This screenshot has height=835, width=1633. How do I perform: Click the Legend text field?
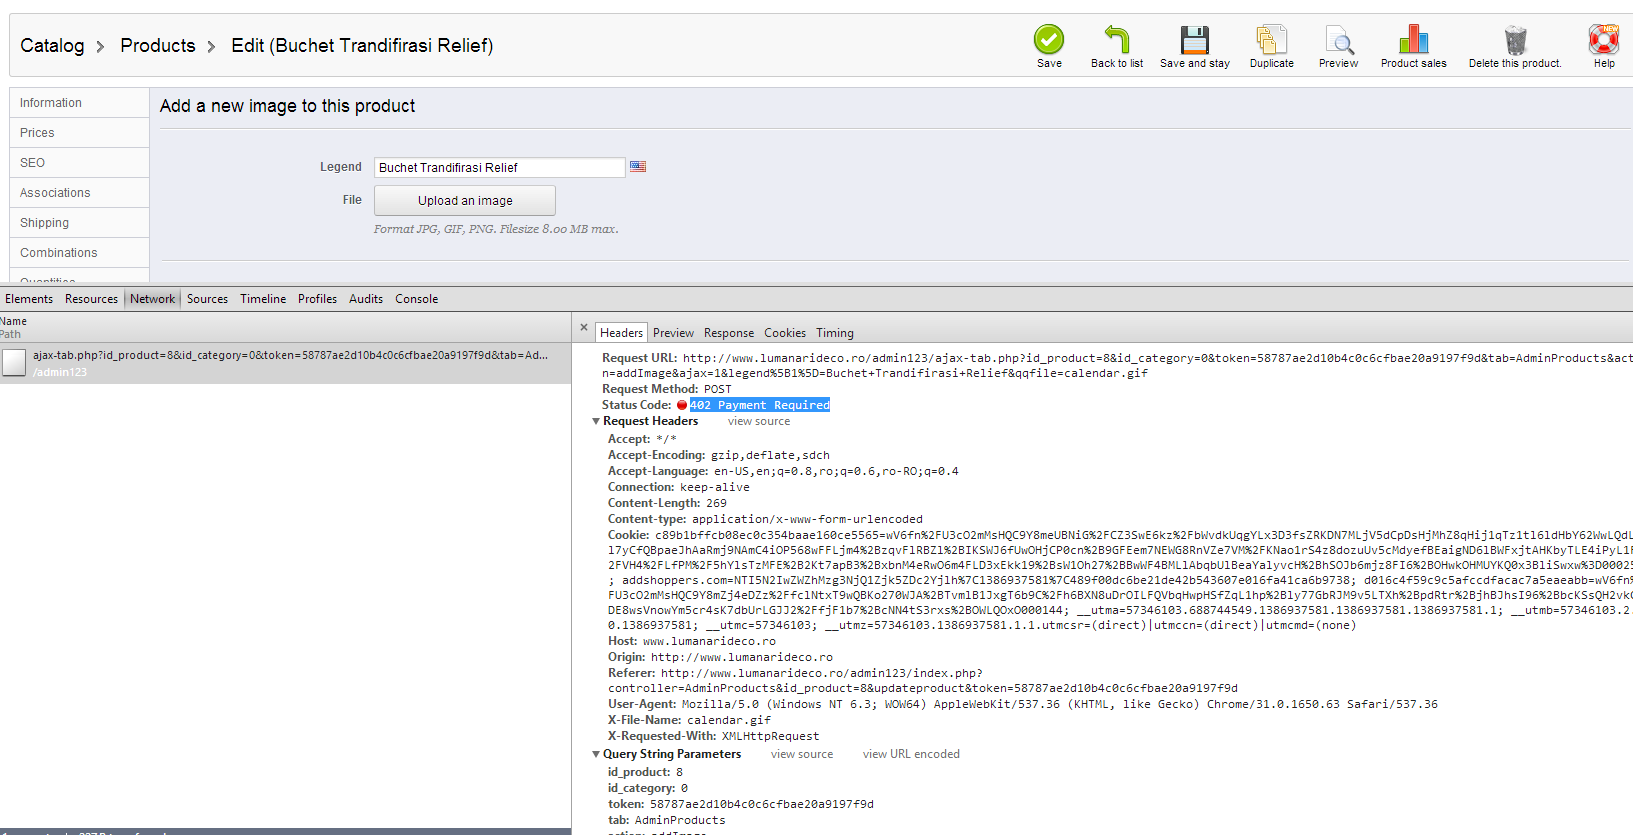[500, 168]
